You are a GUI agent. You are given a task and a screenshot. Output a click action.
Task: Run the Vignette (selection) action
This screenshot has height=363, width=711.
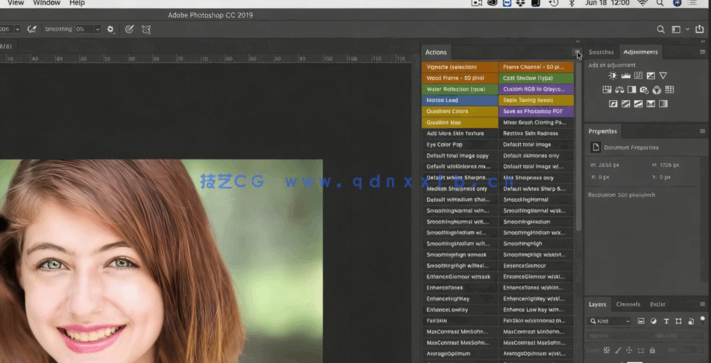pos(460,67)
